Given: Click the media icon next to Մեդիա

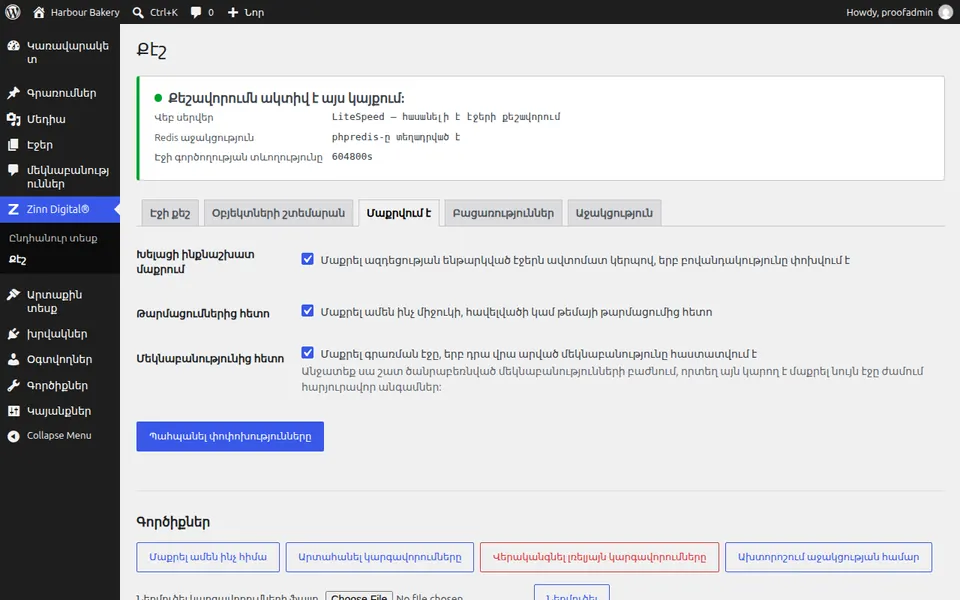Looking at the screenshot, I should click(13, 119).
